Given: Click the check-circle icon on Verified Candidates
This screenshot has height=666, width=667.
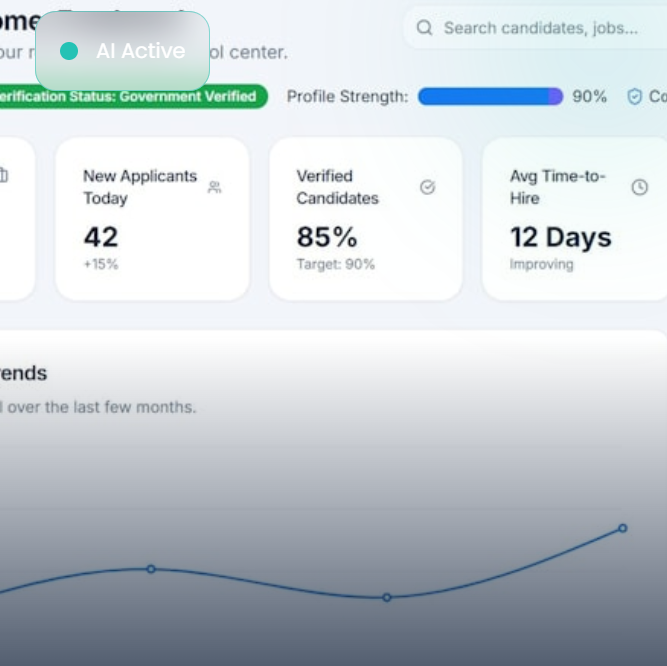Looking at the screenshot, I should [x=428, y=187].
